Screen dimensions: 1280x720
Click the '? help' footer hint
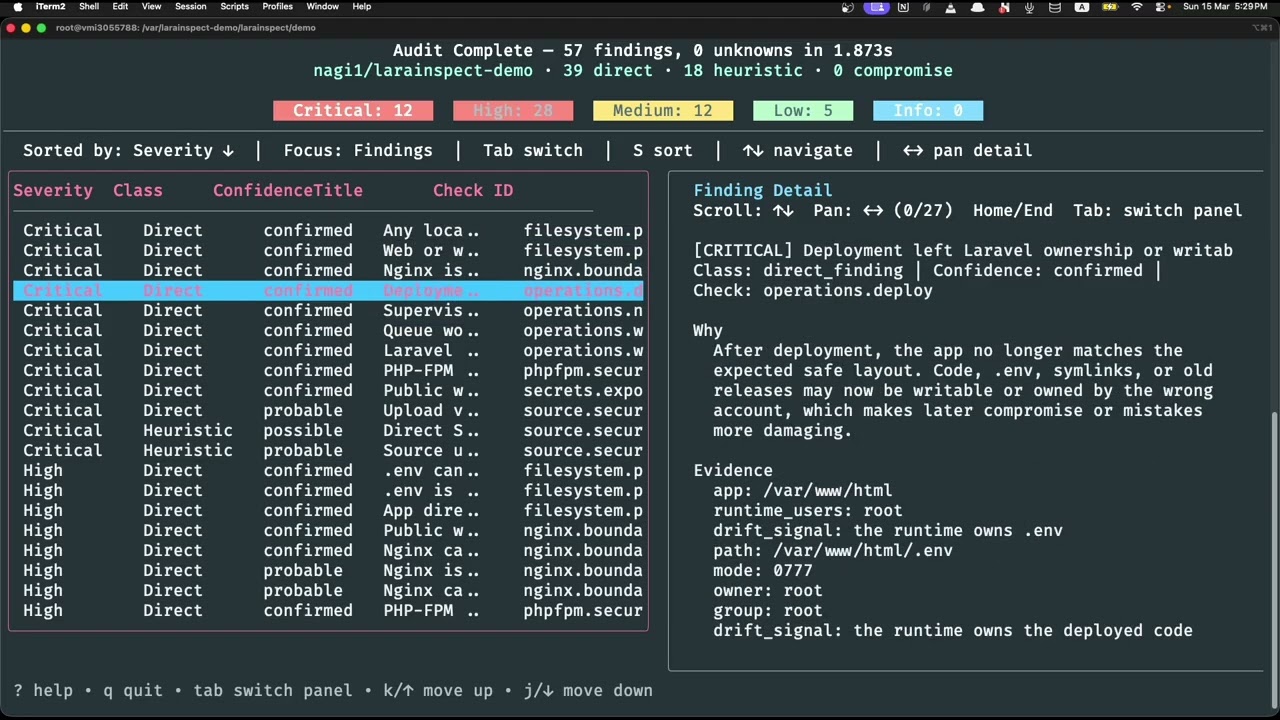[x=43, y=690]
